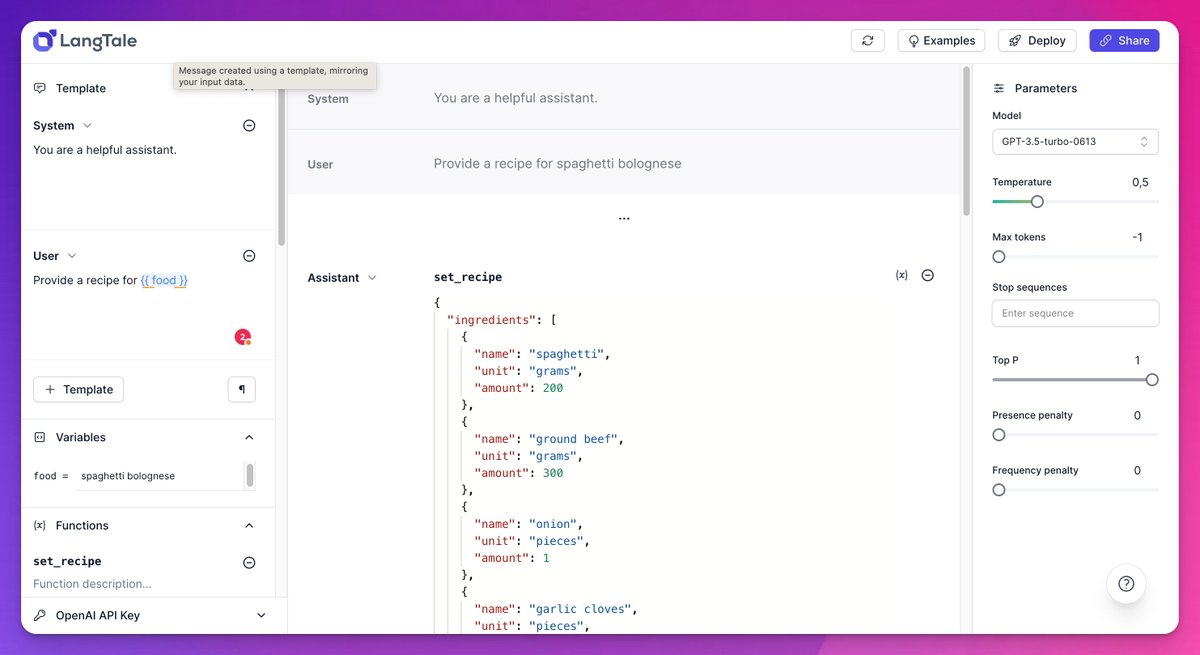The image size is (1200, 655).
Task: Expand the OpenAI API Key section
Action: (x=260, y=615)
